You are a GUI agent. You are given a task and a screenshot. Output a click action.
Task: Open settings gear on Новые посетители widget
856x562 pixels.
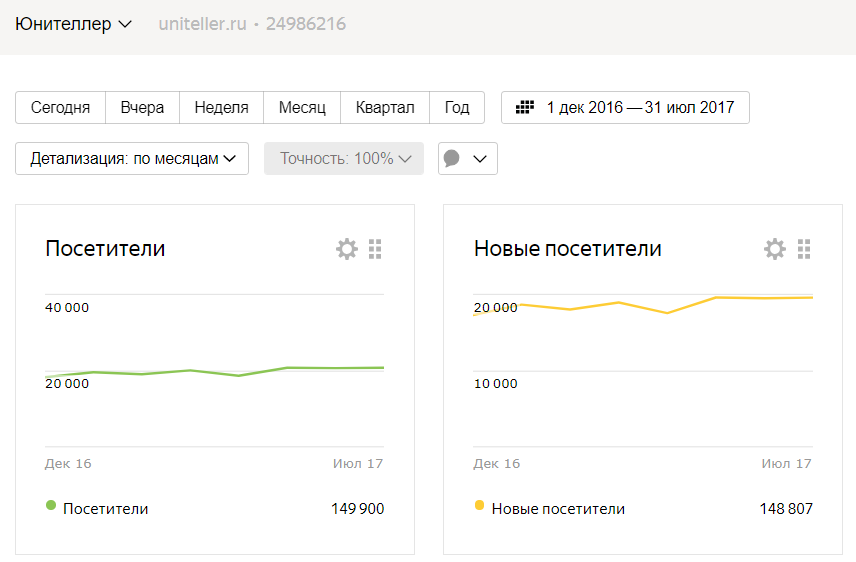coord(775,249)
